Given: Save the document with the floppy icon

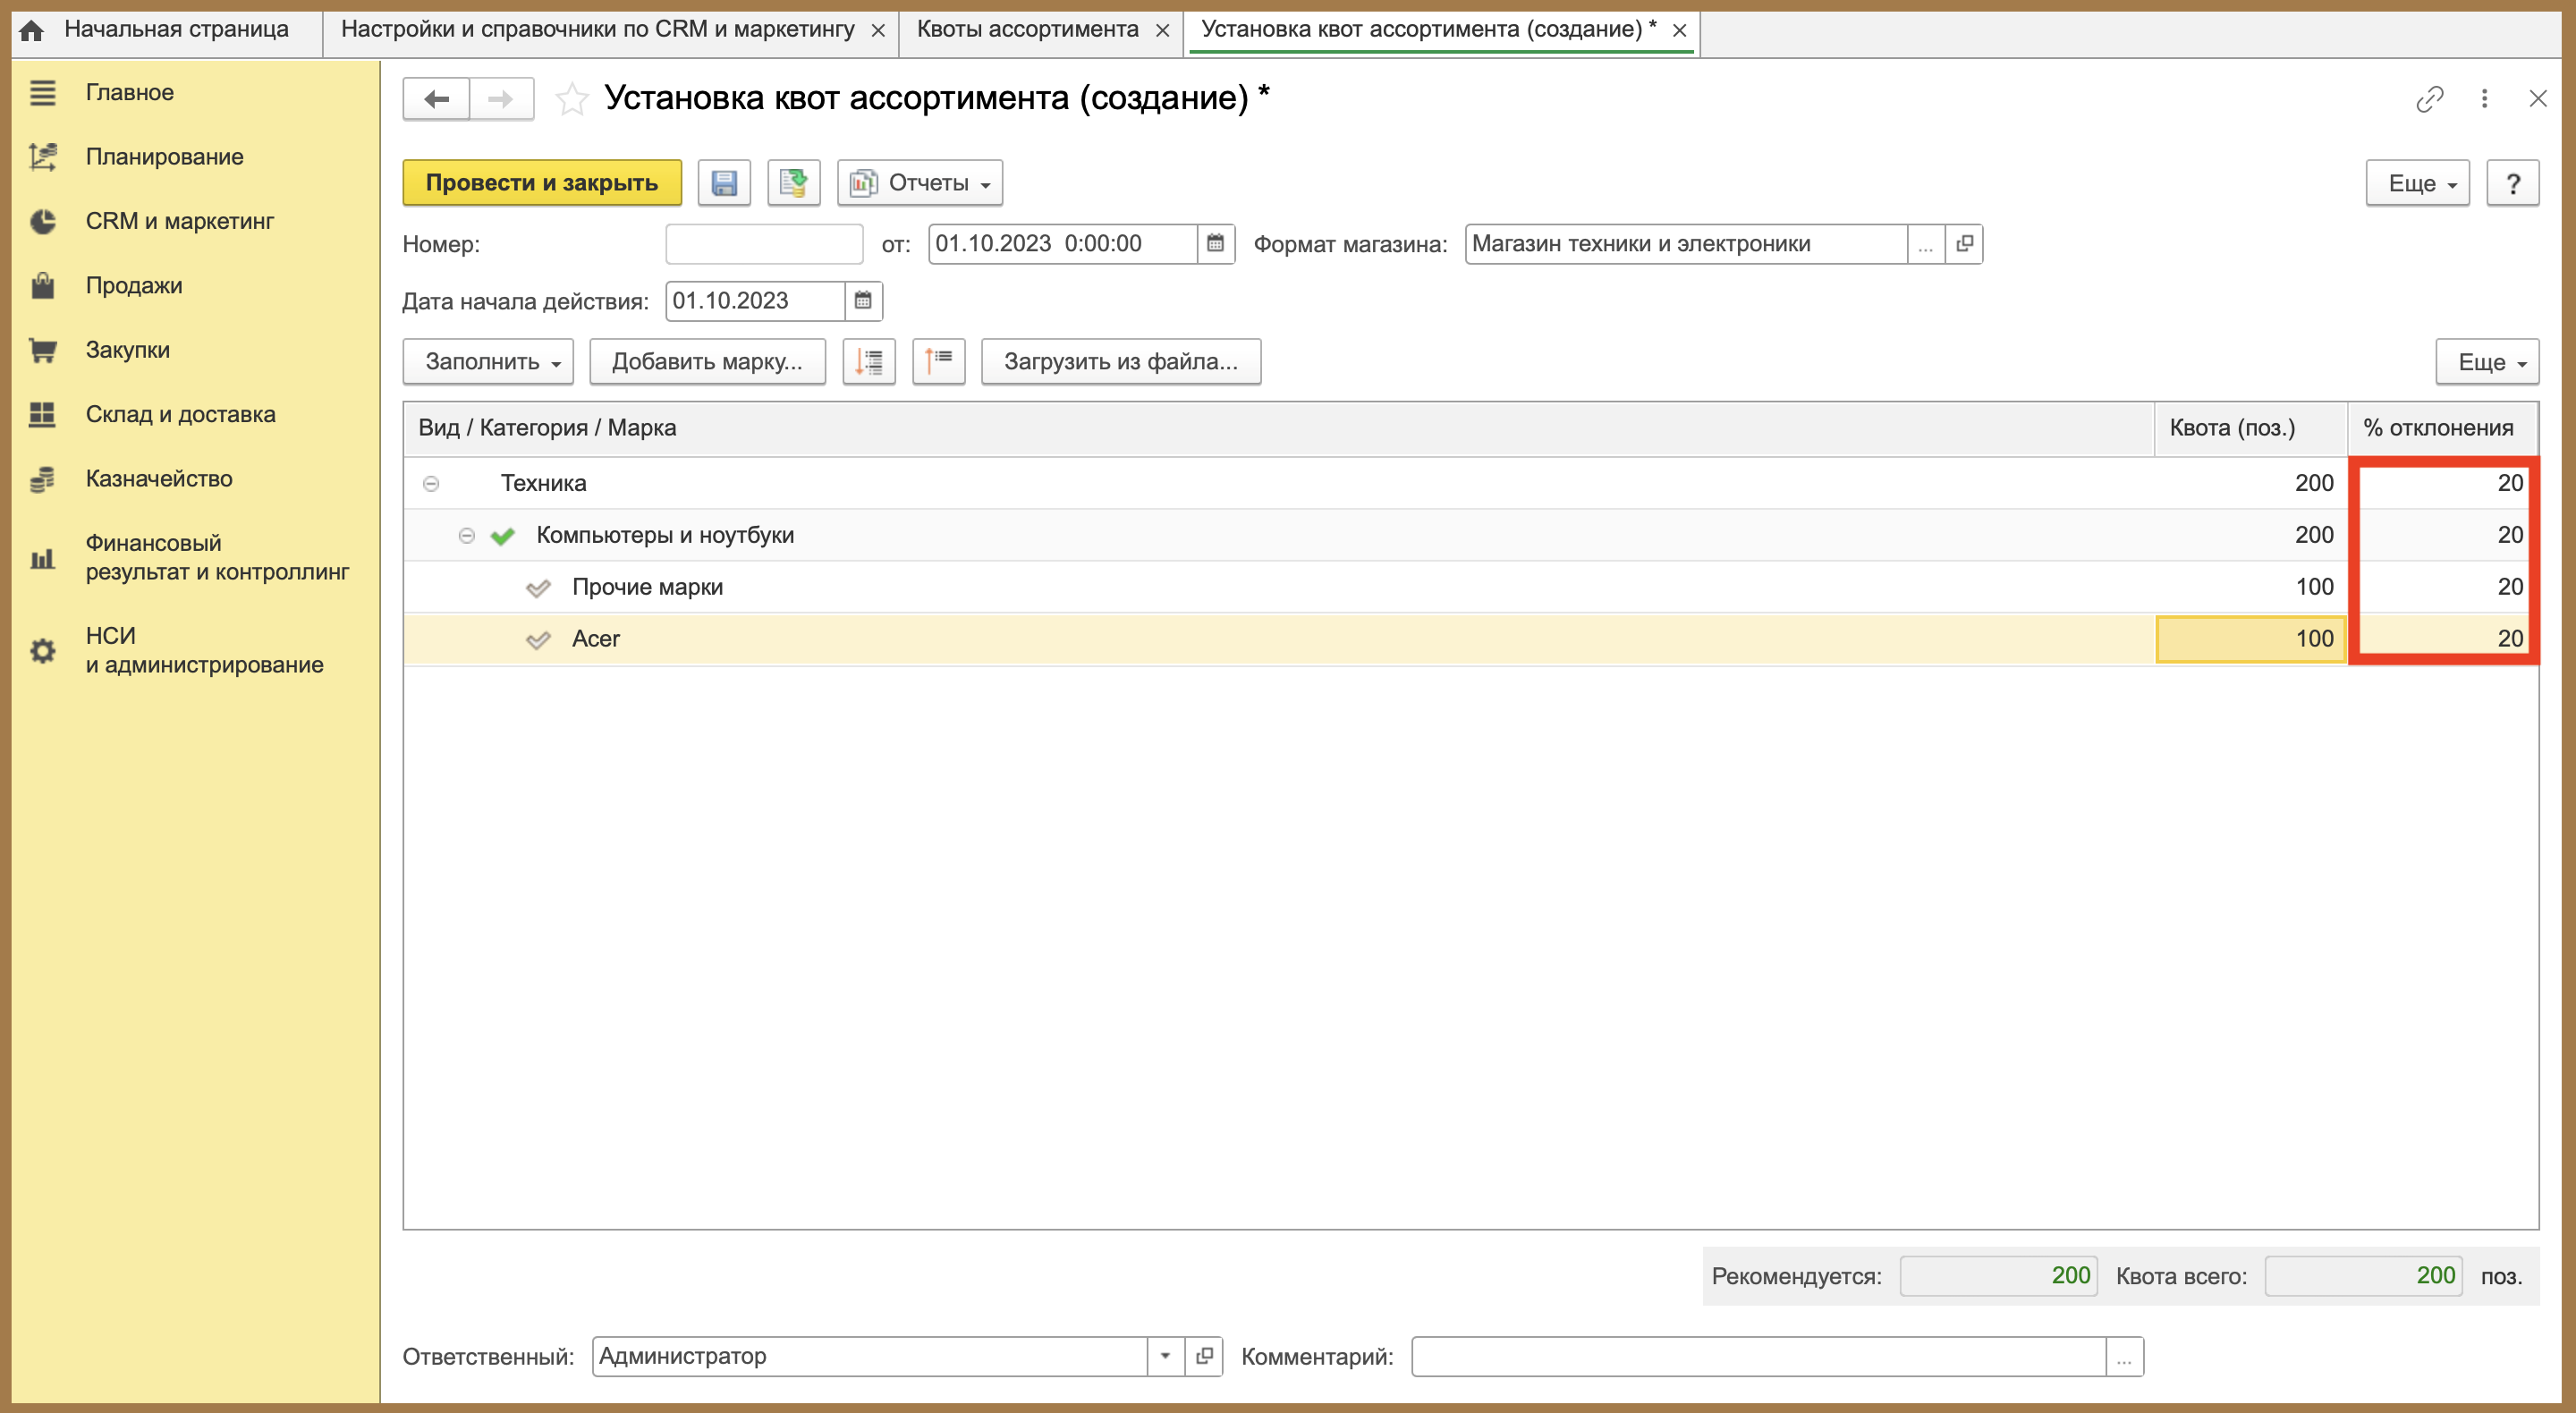Looking at the screenshot, I should pyautogui.click(x=724, y=183).
